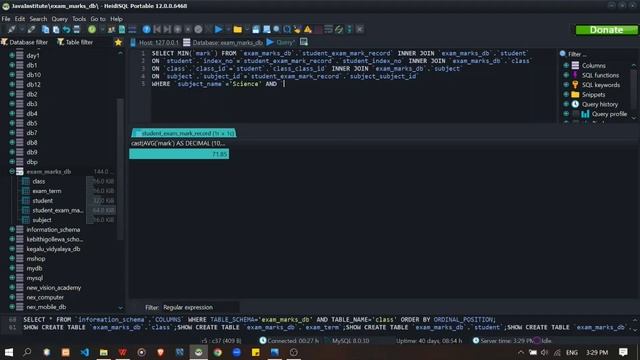Click the Replace text icon

(x=287, y=29)
